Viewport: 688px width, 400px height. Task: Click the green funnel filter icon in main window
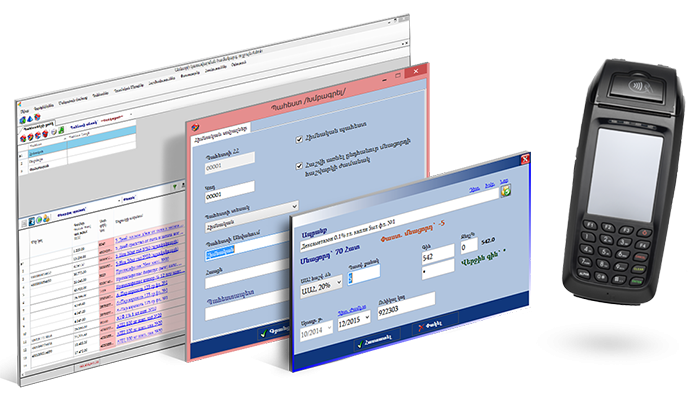(x=175, y=186)
